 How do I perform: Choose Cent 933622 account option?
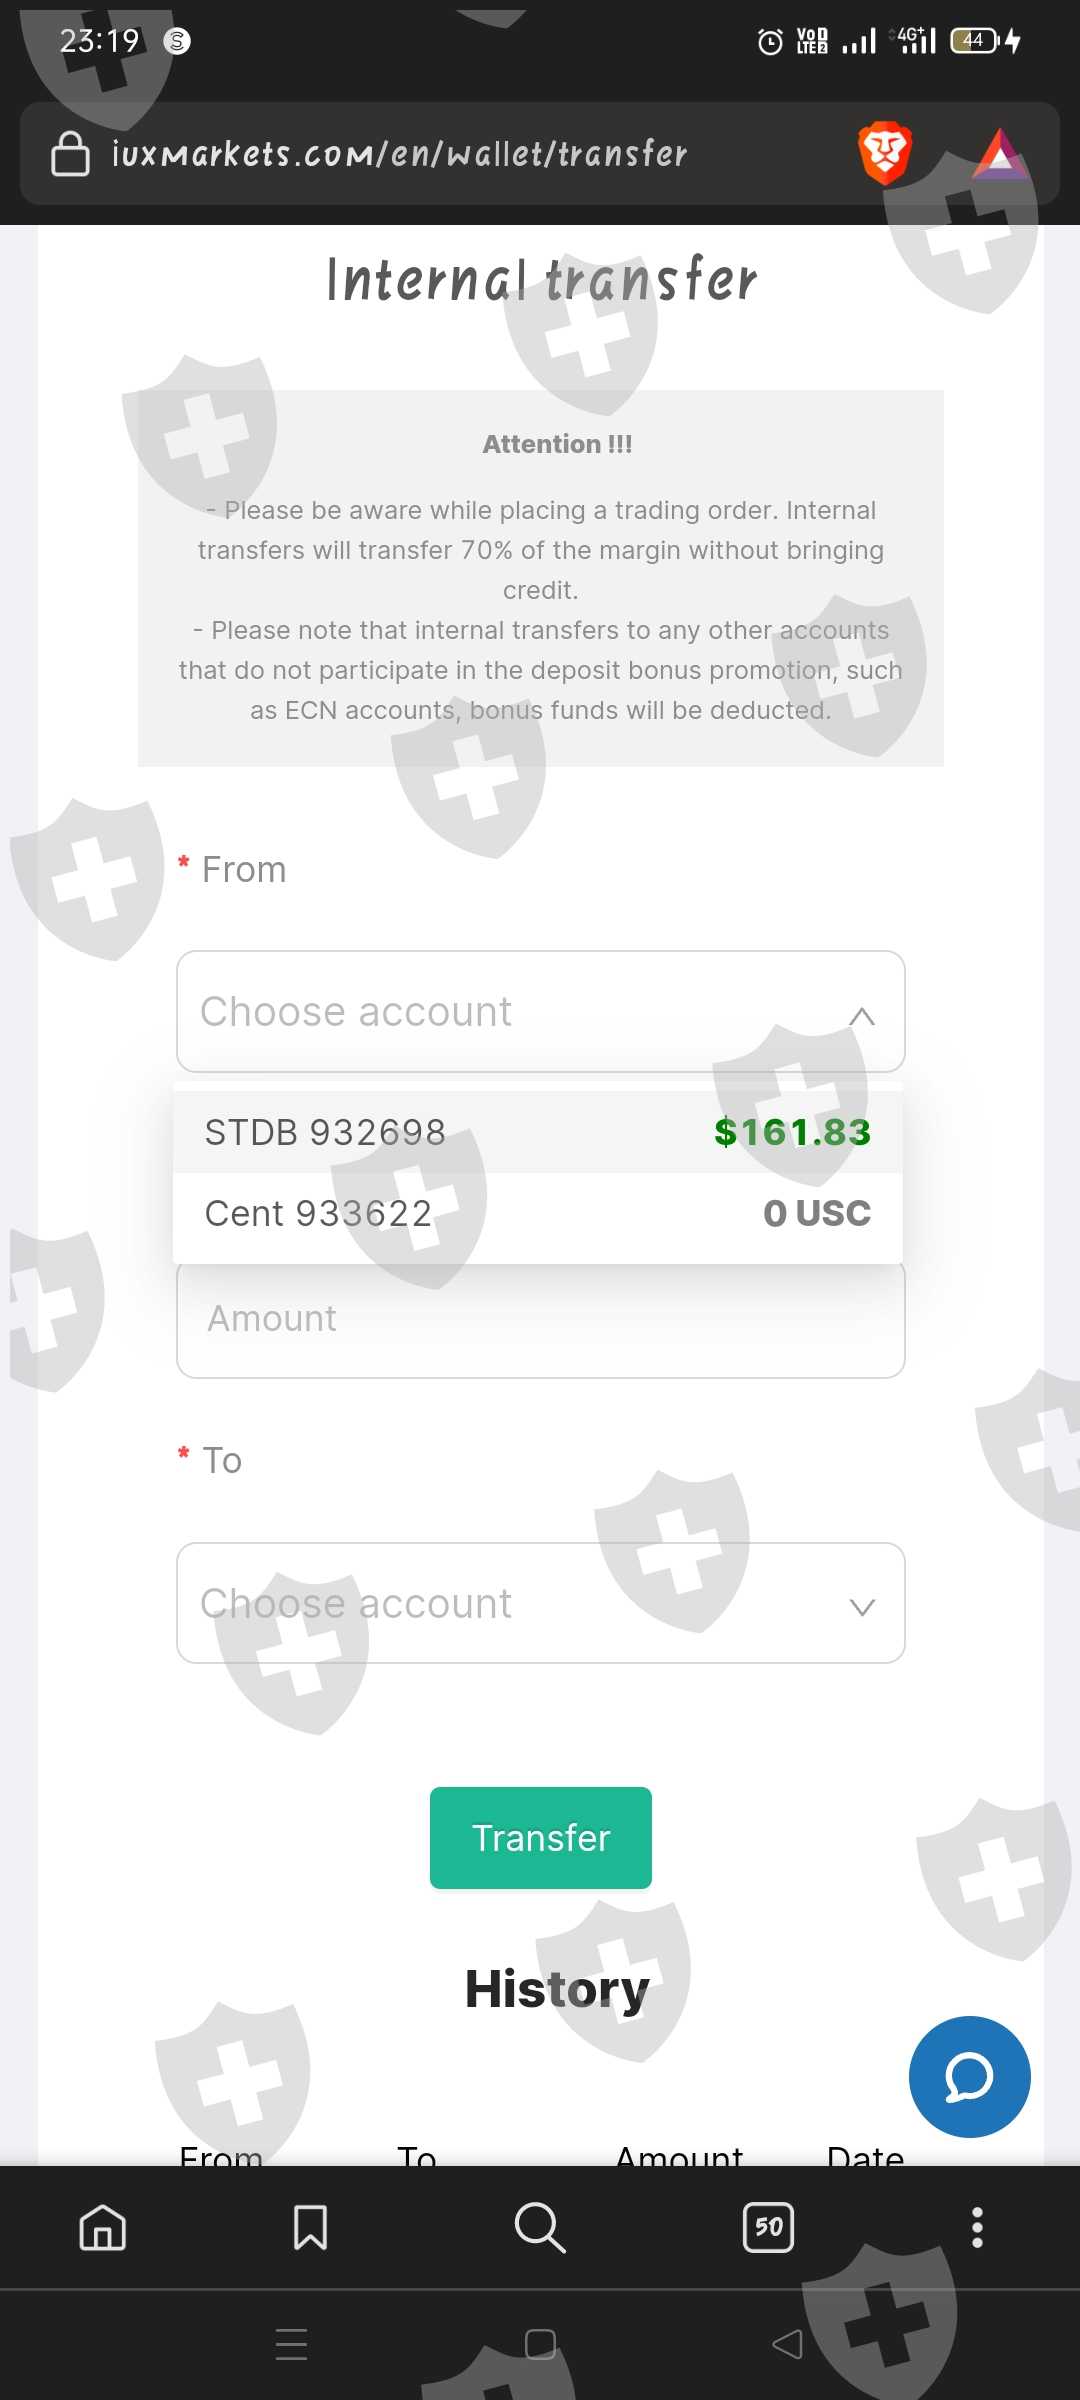pos(538,1214)
